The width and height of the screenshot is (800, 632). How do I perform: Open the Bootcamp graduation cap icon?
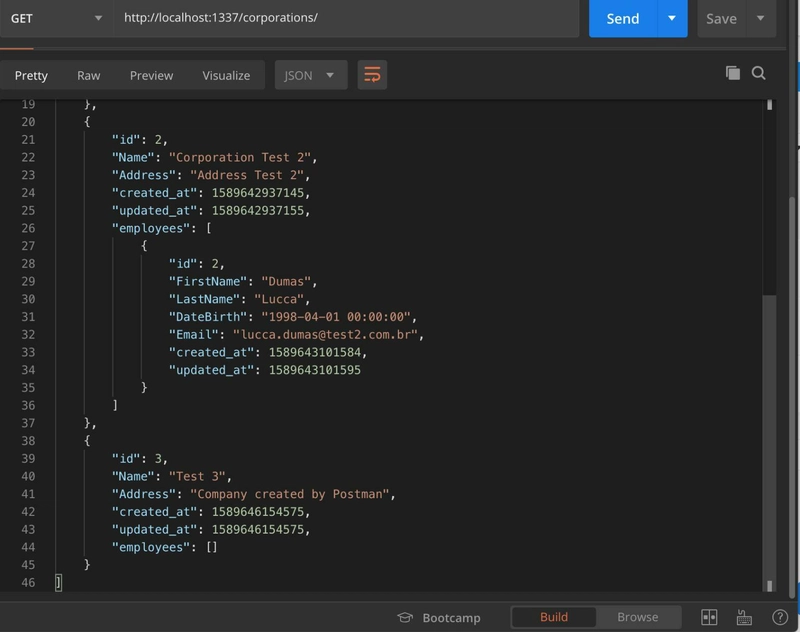(405, 618)
